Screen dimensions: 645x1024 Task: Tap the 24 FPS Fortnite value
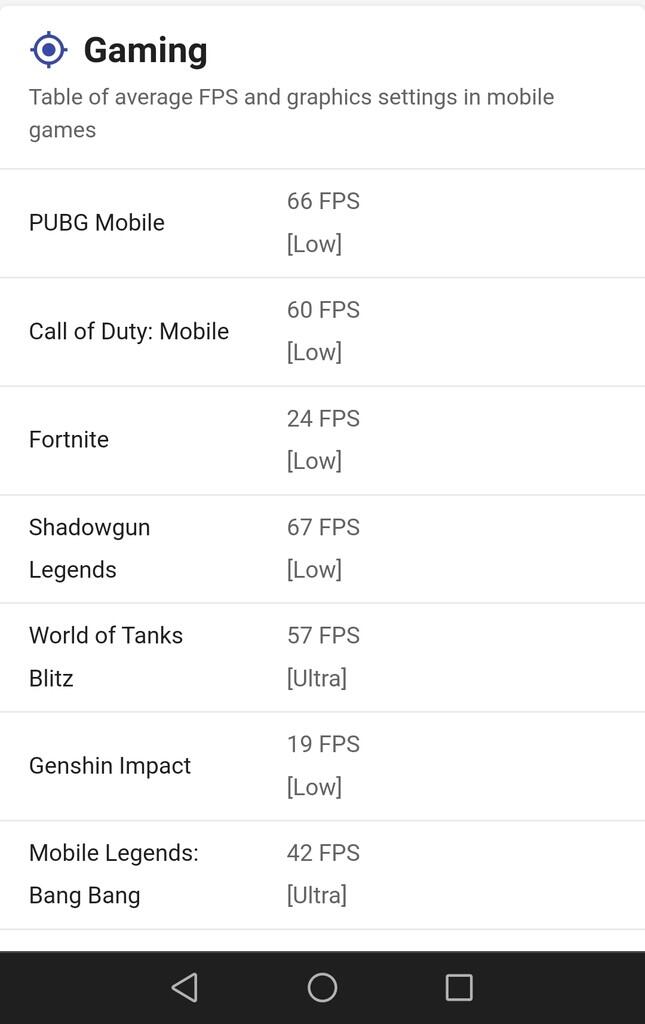(323, 419)
